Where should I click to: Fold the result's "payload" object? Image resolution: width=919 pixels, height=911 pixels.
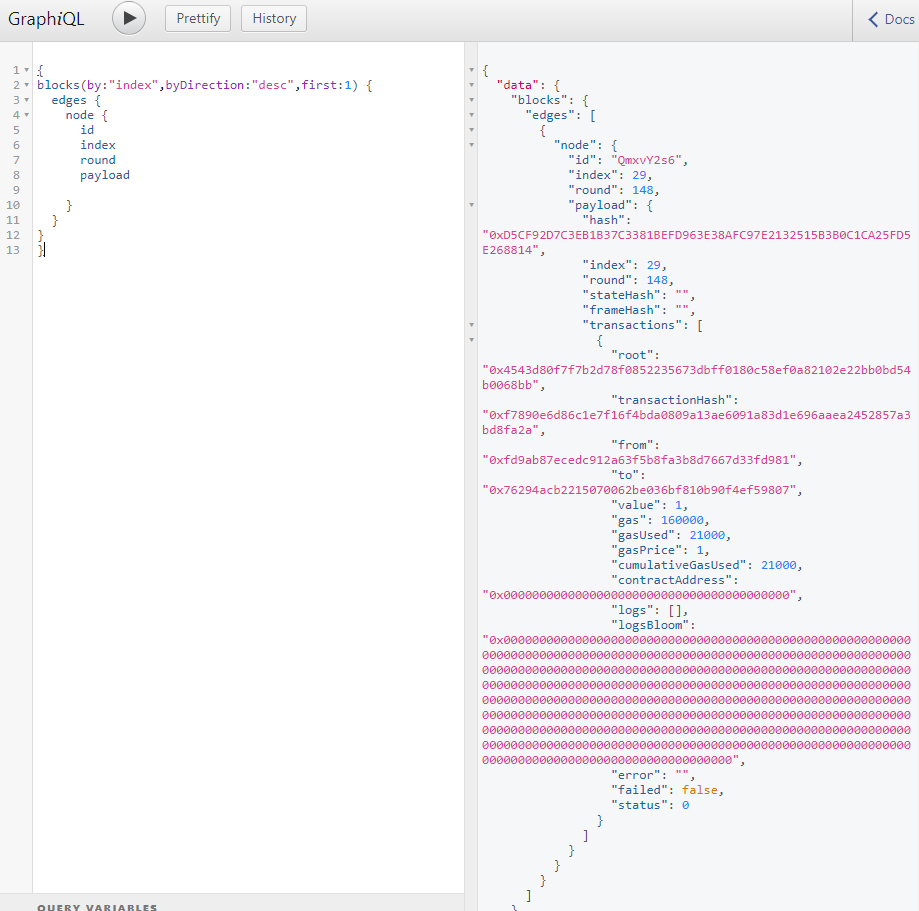(472, 205)
